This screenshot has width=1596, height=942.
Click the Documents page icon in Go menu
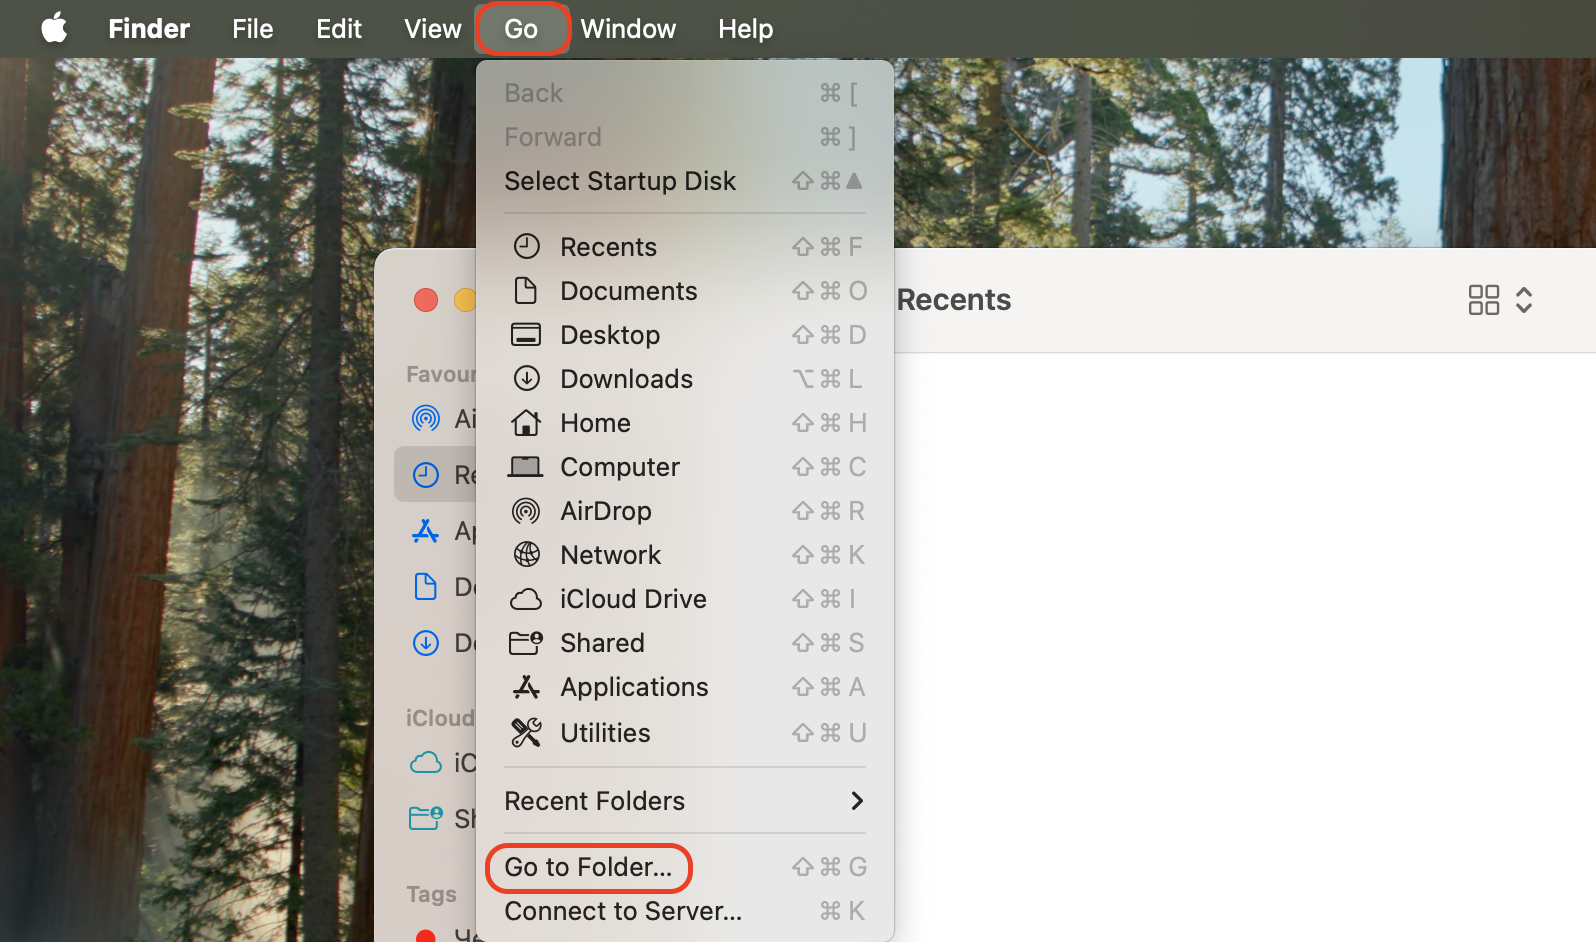(526, 291)
